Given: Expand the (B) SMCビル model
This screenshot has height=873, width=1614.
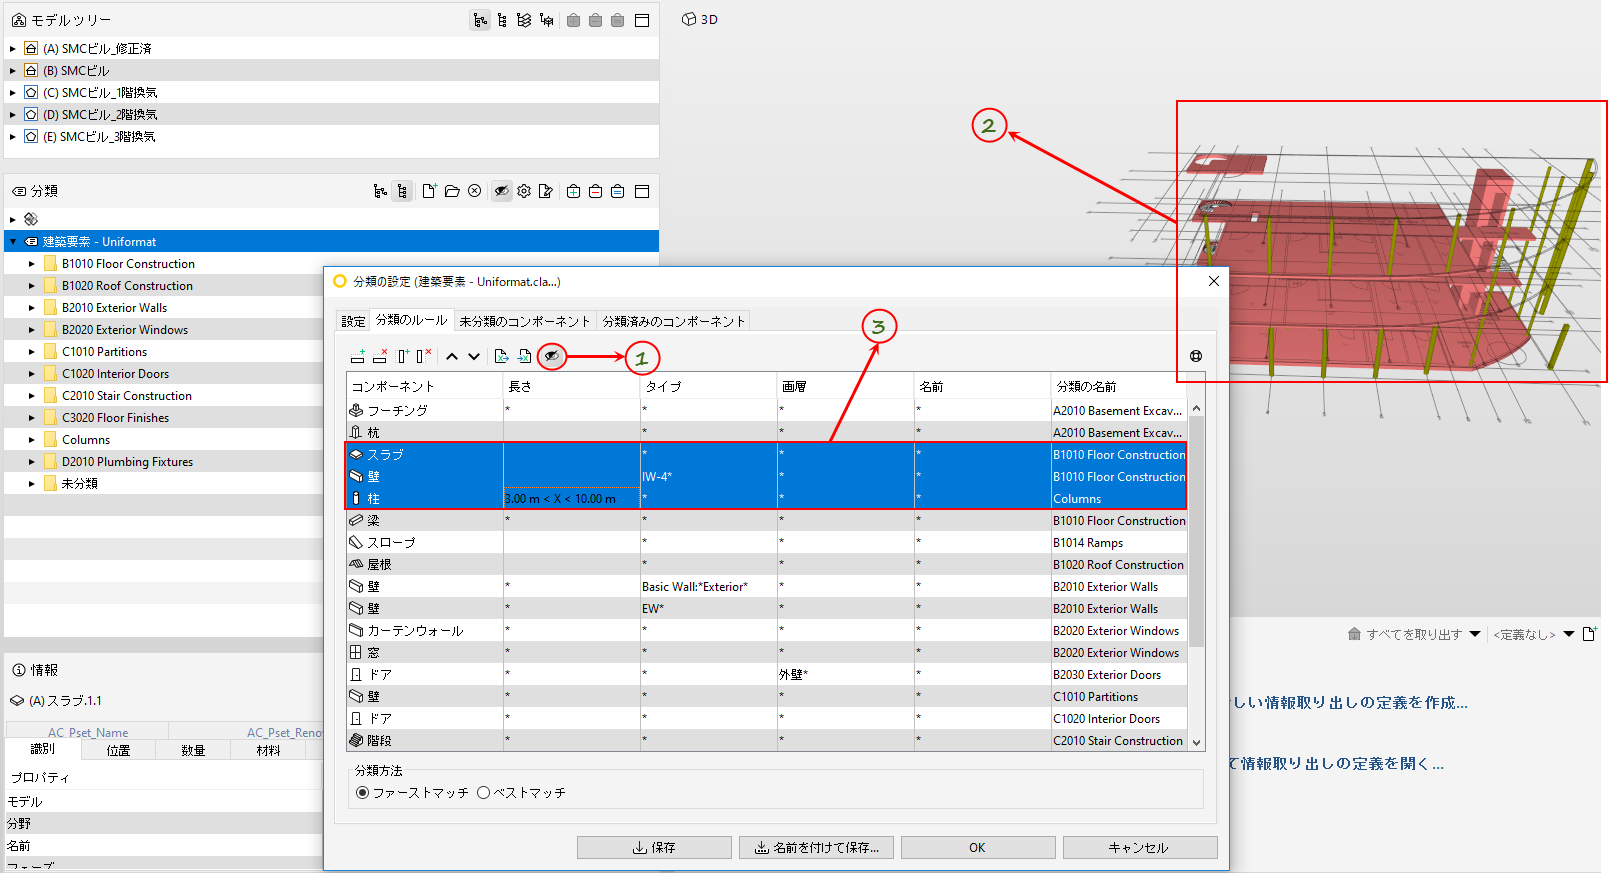Looking at the screenshot, I should click(x=13, y=70).
